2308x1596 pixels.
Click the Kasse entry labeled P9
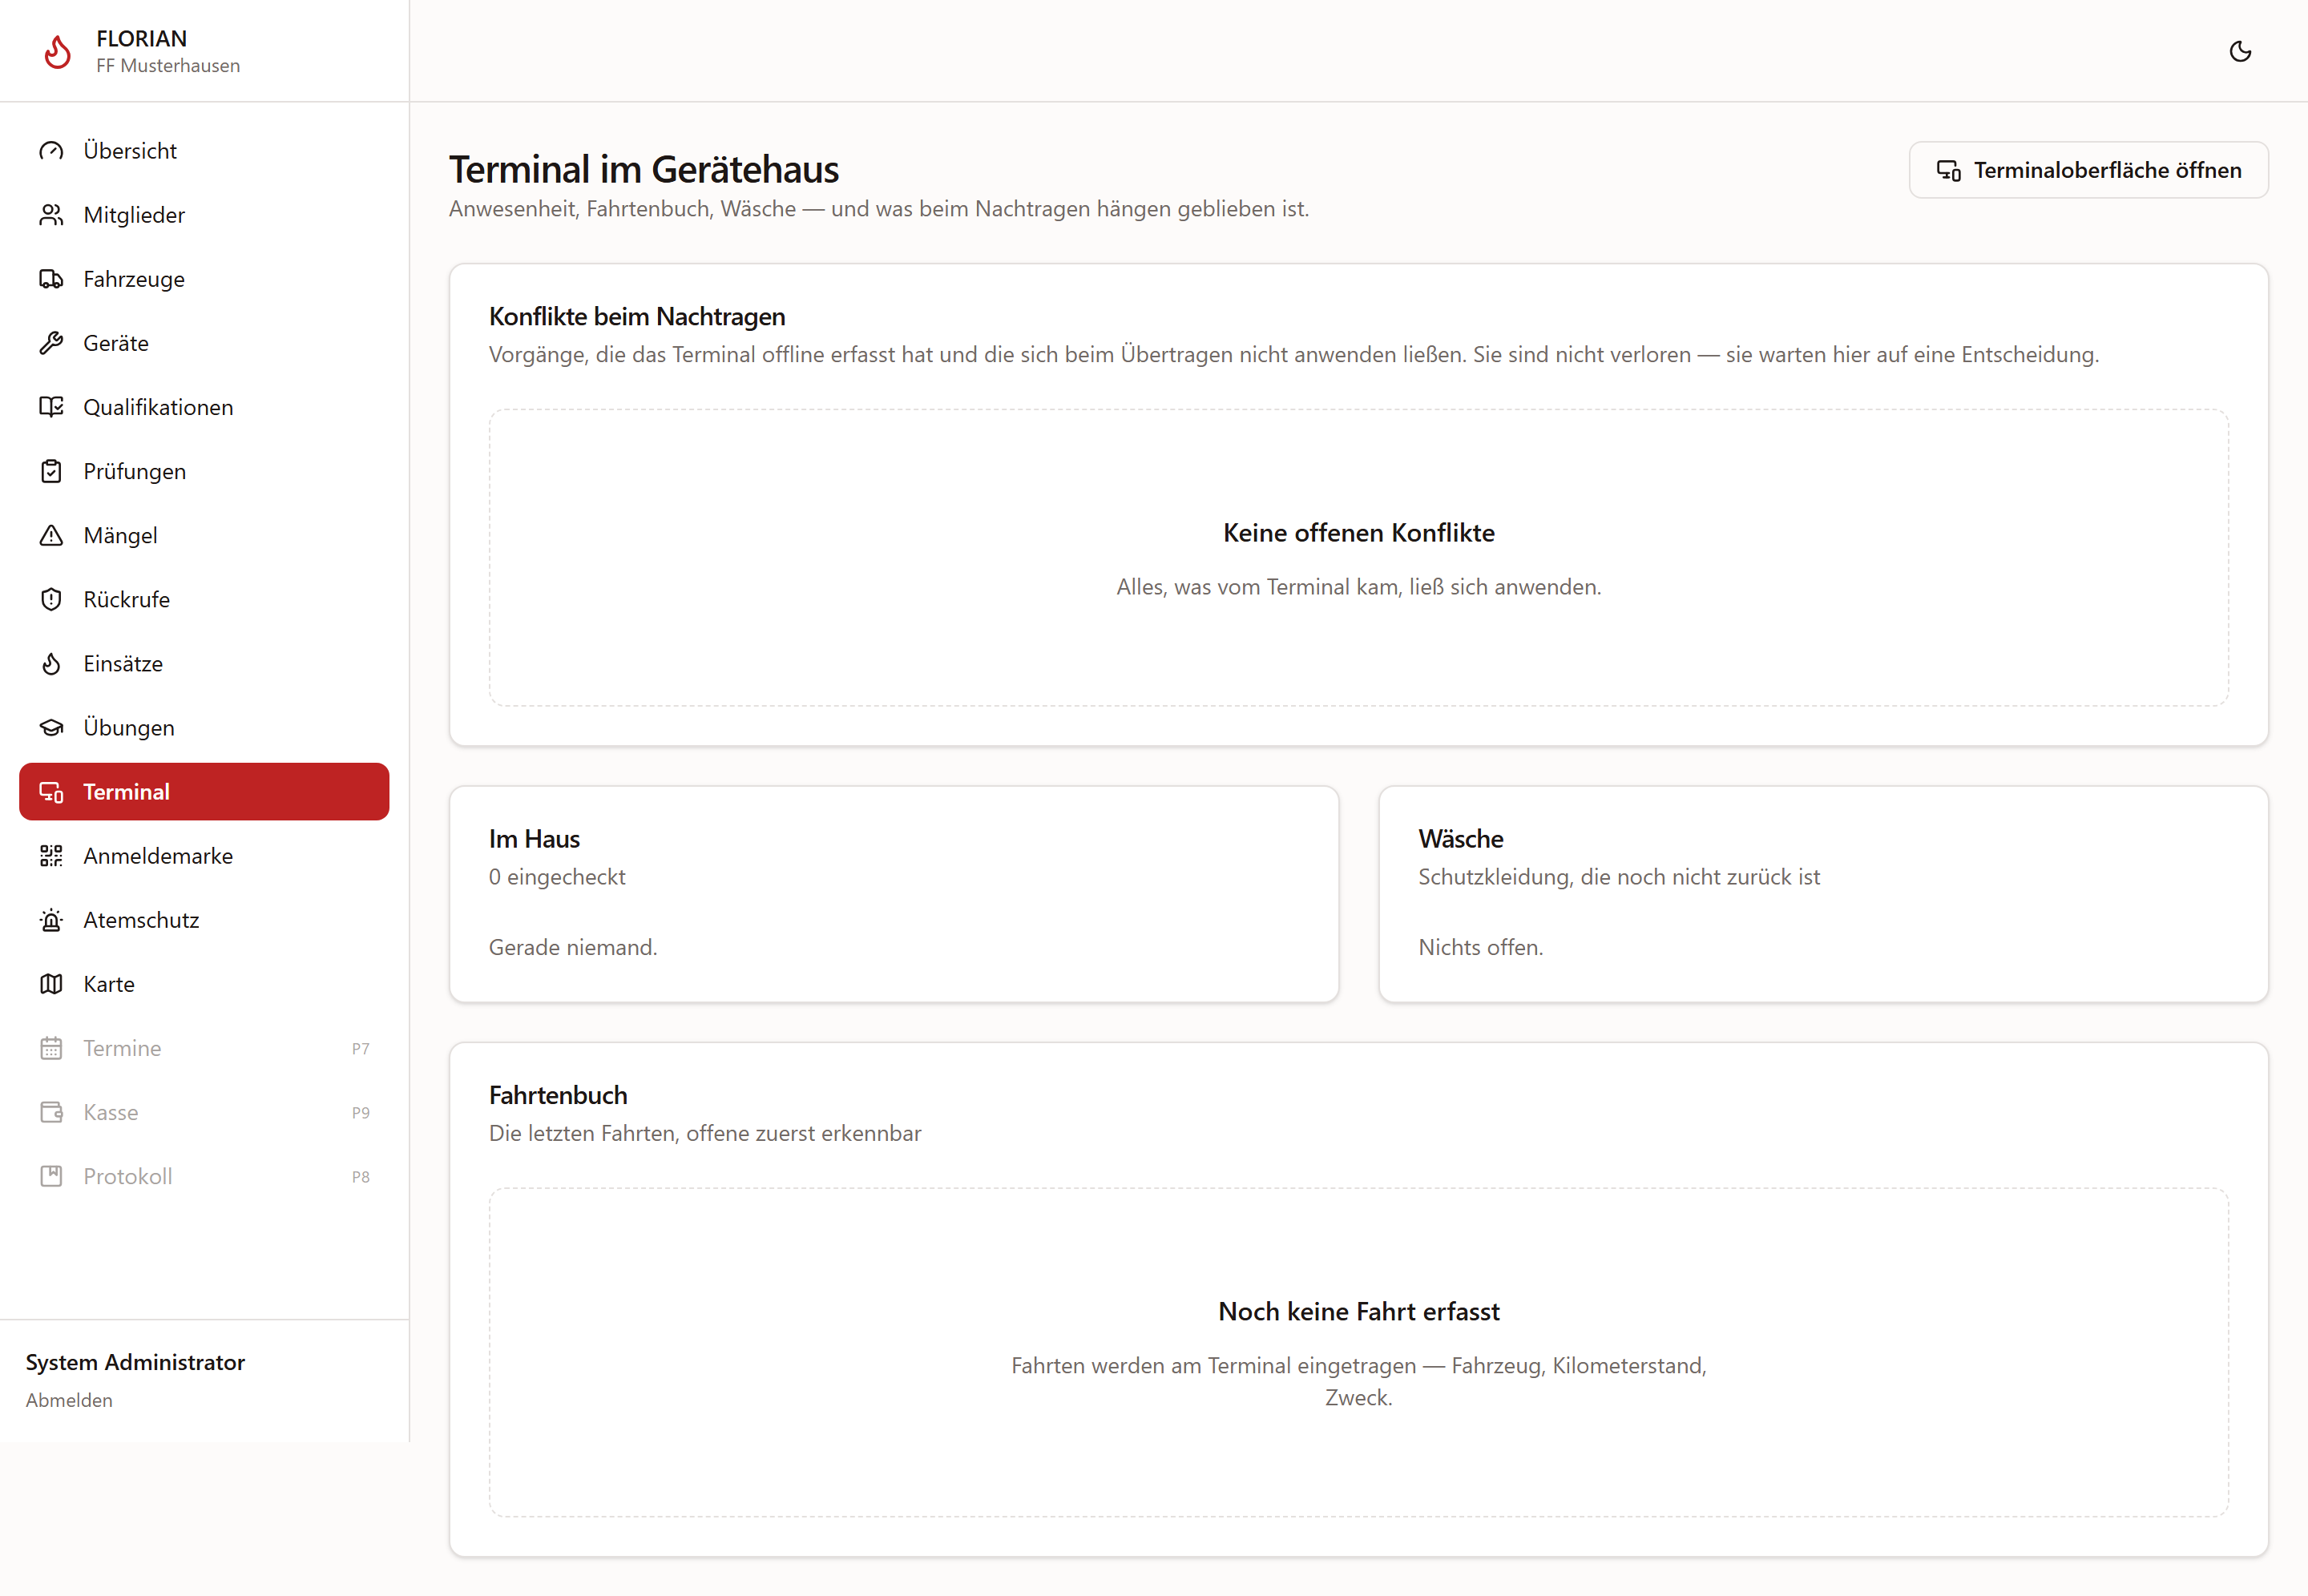tap(204, 1112)
